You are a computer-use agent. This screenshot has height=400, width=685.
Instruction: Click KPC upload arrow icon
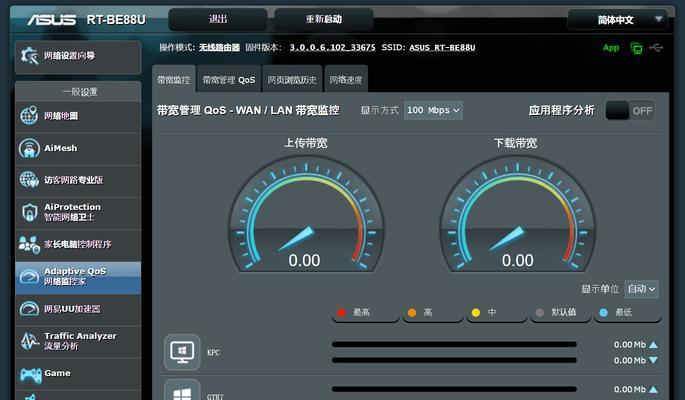tap(653, 345)
